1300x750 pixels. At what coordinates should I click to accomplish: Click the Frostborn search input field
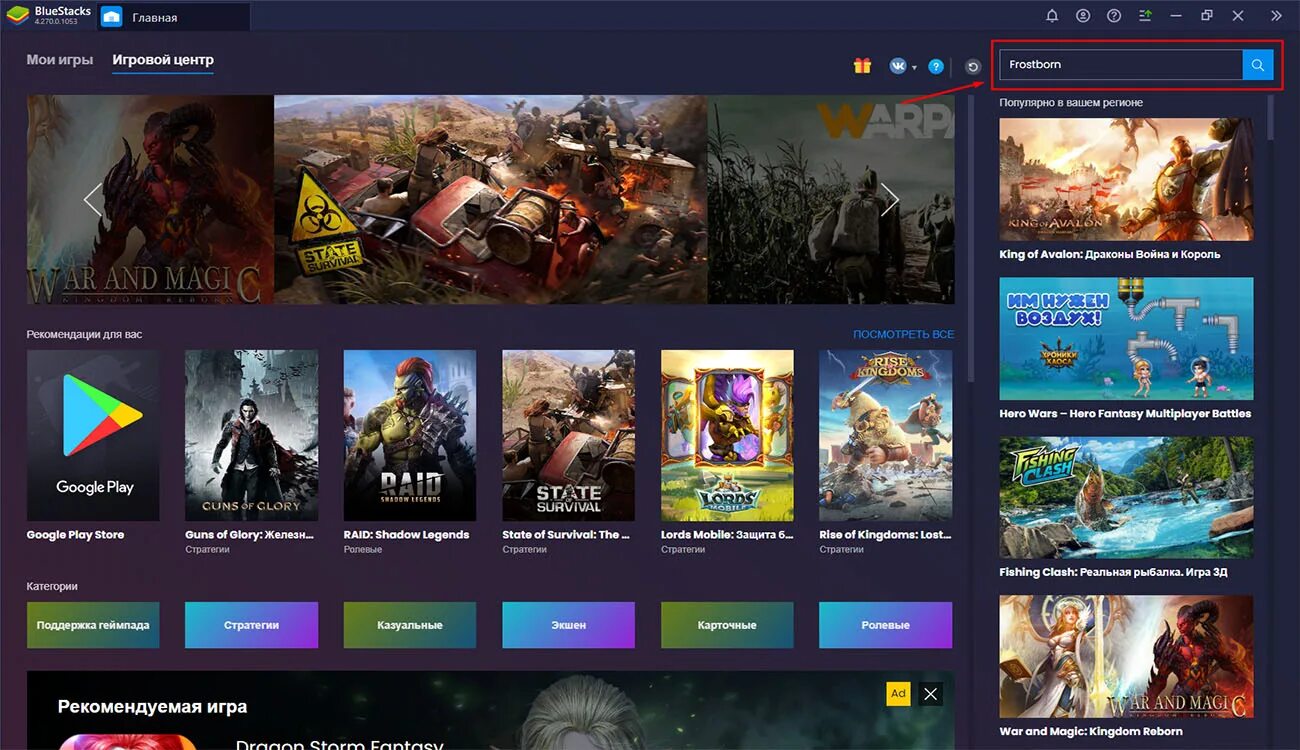[x=1121, y=65]
